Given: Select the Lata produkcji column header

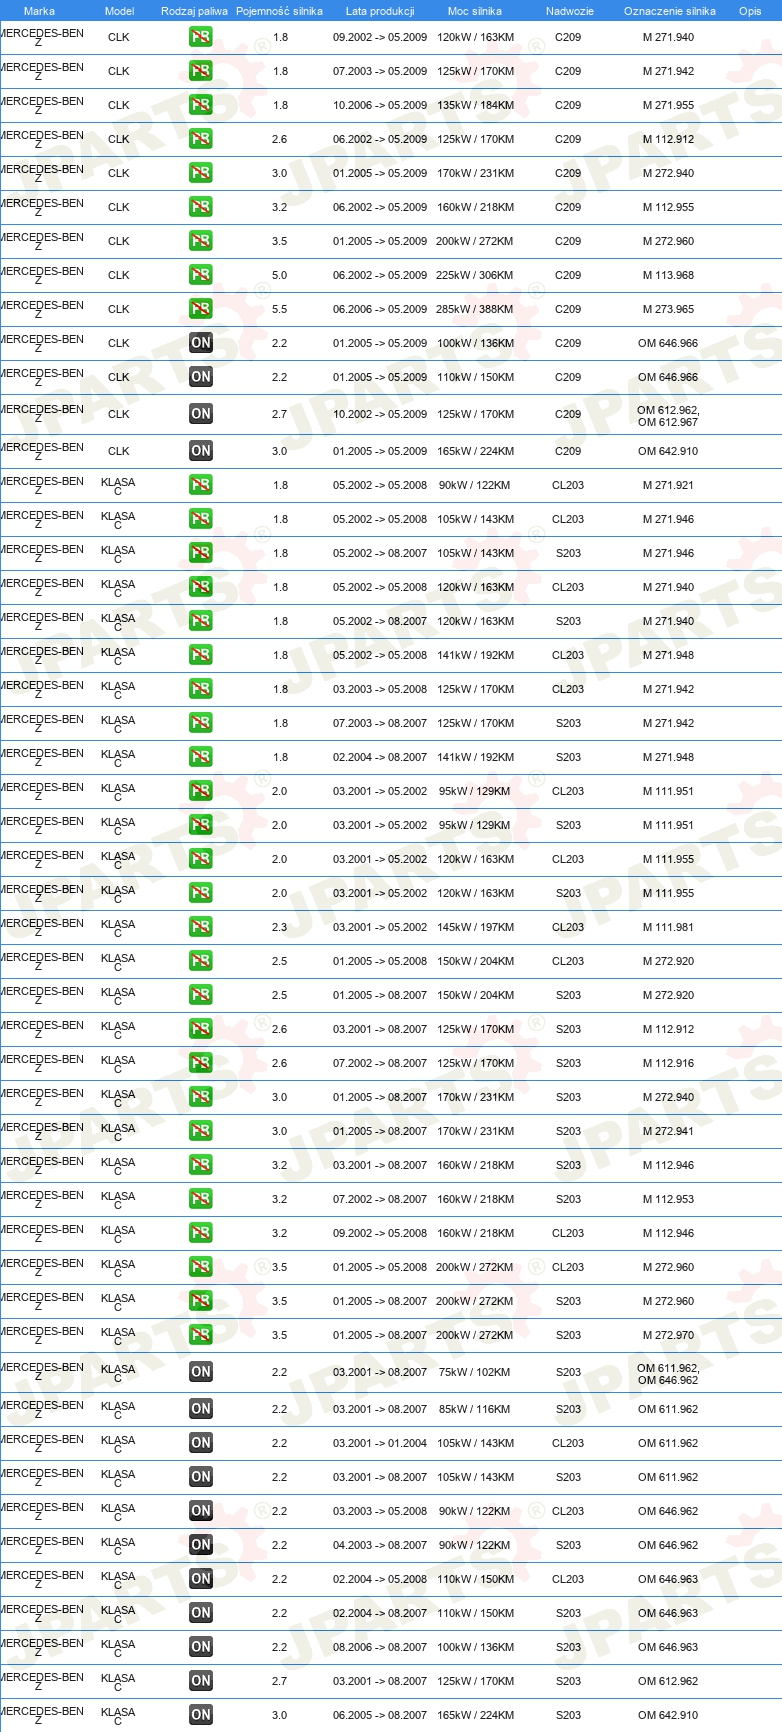Looking at the screenshot, I should pos(380,11).
